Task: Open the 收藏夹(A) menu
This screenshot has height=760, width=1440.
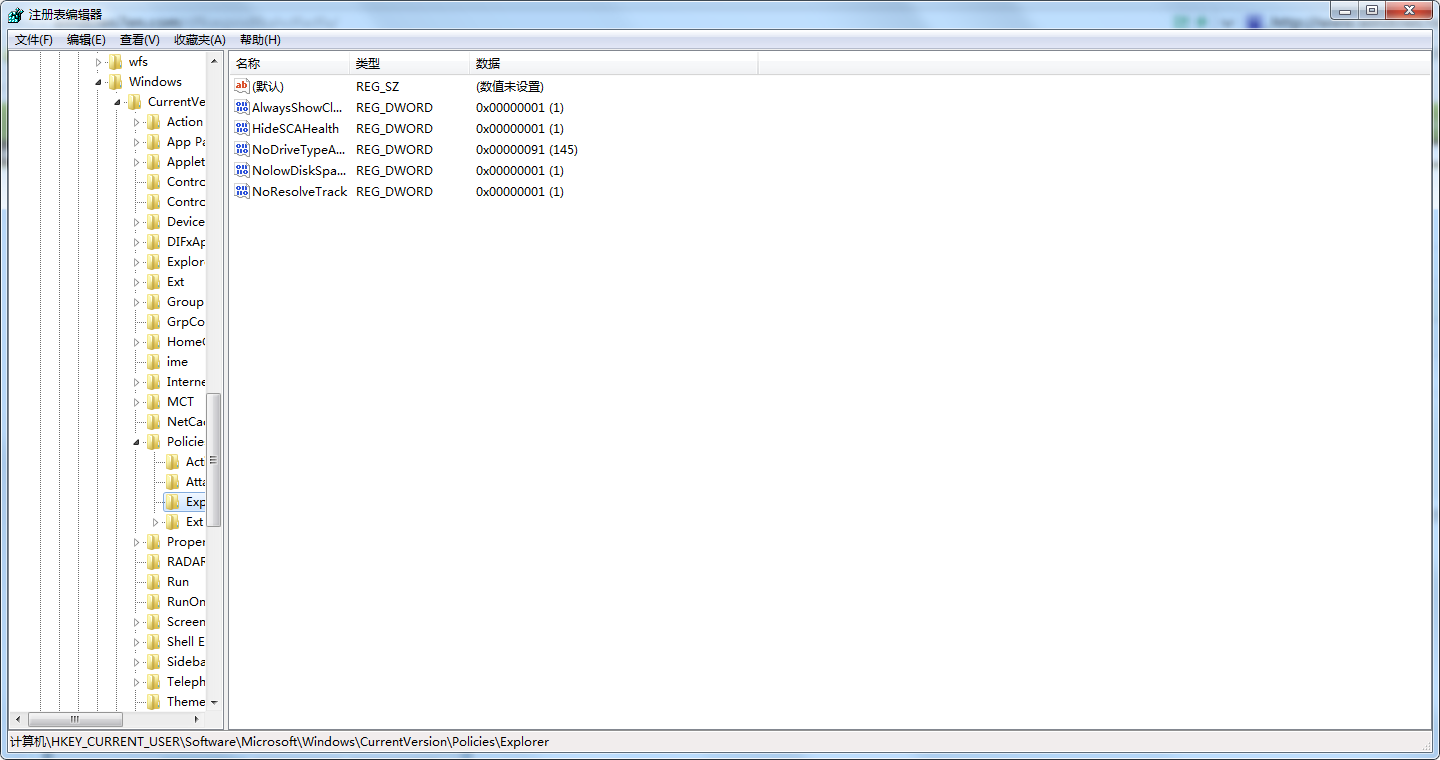Action: (200, 40)
